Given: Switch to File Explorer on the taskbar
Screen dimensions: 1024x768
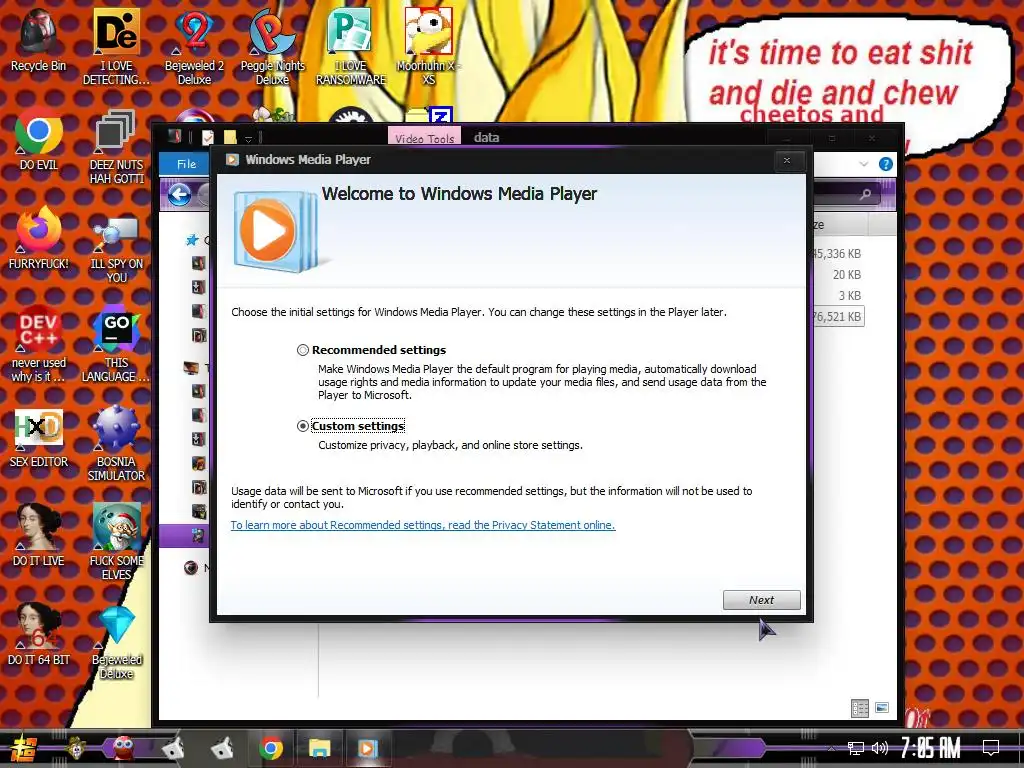Looking at the screenshot, I should (x=319, y=748).
